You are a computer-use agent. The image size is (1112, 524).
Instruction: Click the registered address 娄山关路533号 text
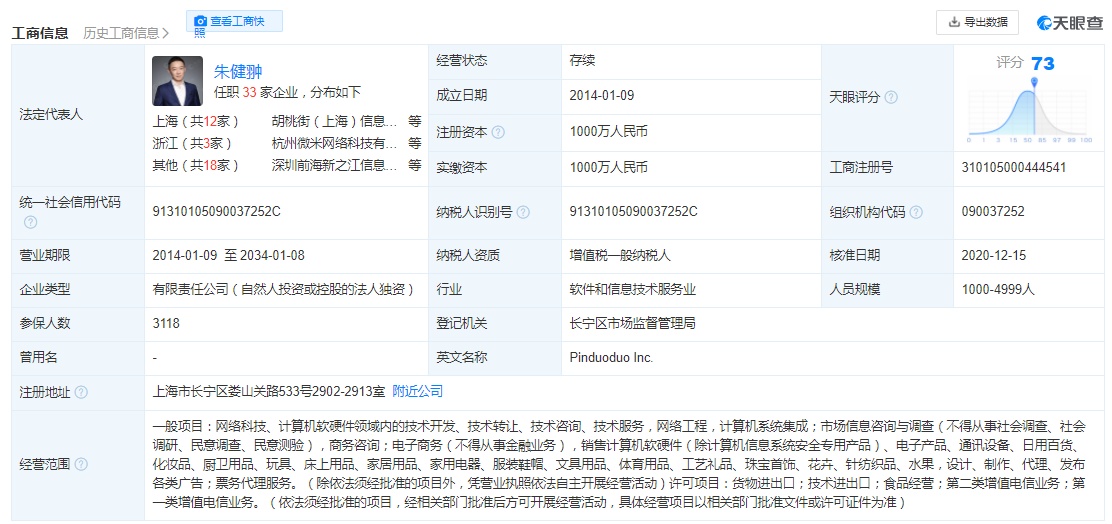tap(269, 391)
